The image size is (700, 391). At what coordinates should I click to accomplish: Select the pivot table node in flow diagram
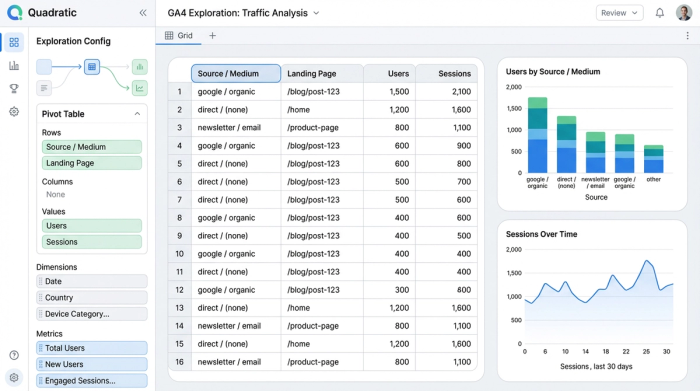[x=92, y=67]
